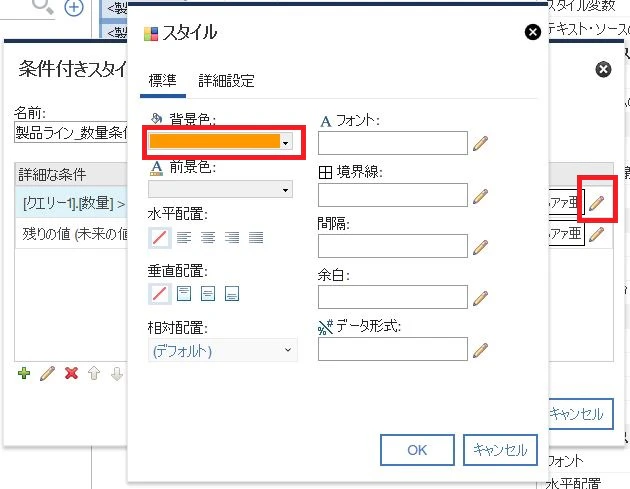Edit the 間隔 spacing setting pencil
The height and width of the screenshot is (489, 630).
click(x=480, y=247)
